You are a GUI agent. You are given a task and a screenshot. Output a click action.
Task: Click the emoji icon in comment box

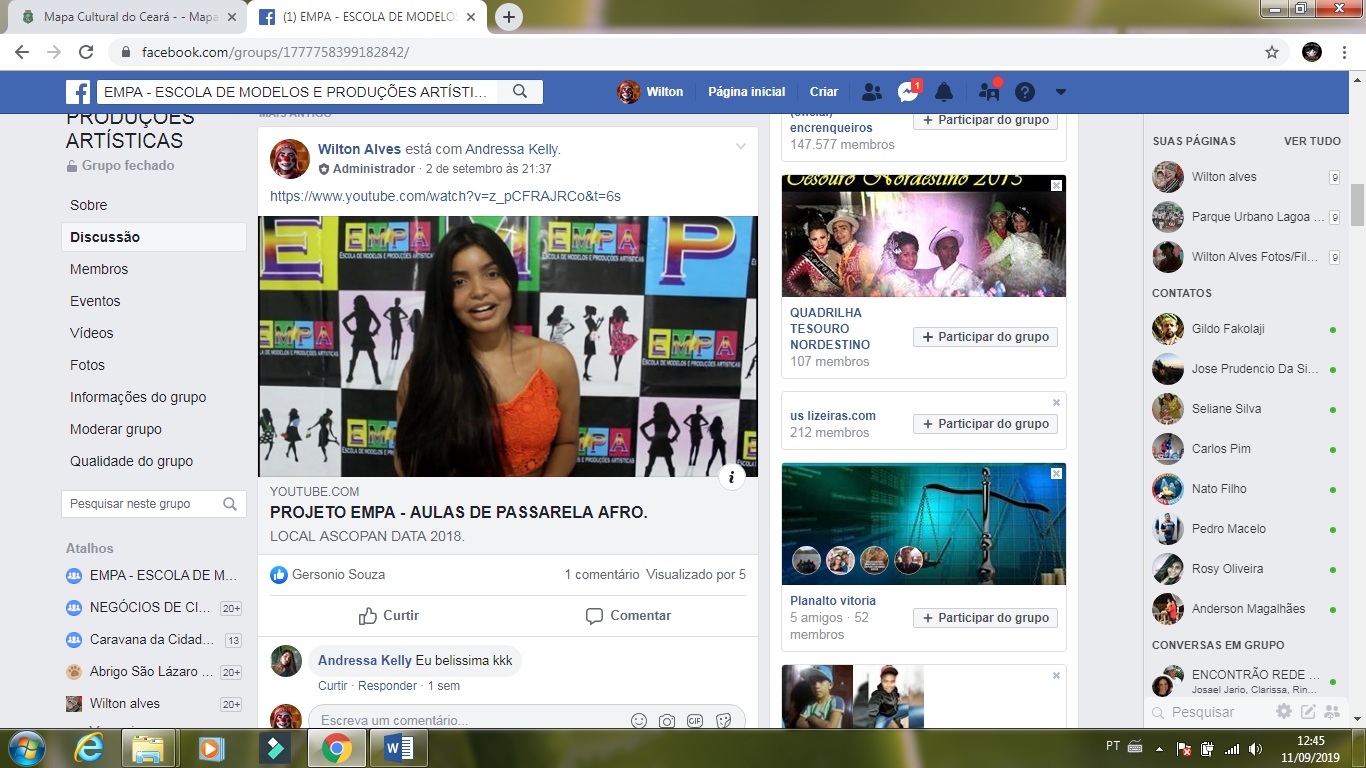tap(639, 720)
